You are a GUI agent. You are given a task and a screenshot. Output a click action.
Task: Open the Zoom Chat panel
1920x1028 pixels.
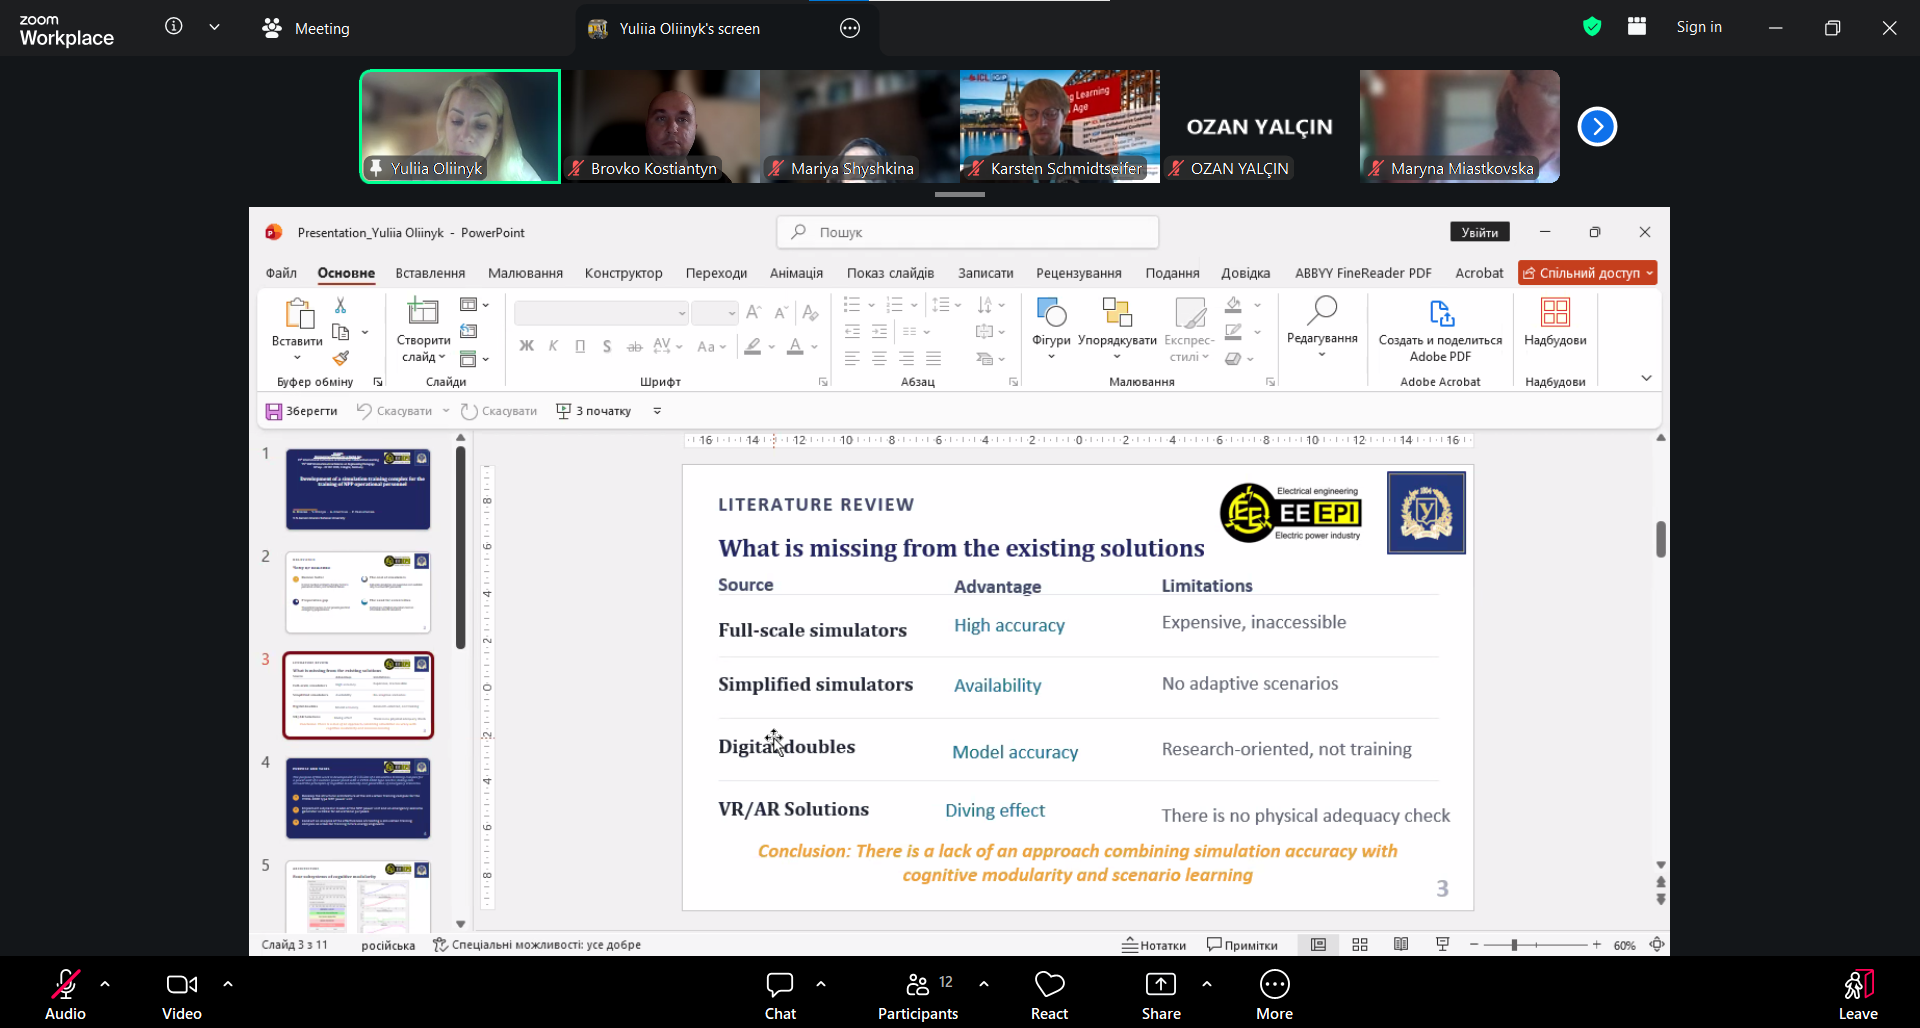point(780,995)
